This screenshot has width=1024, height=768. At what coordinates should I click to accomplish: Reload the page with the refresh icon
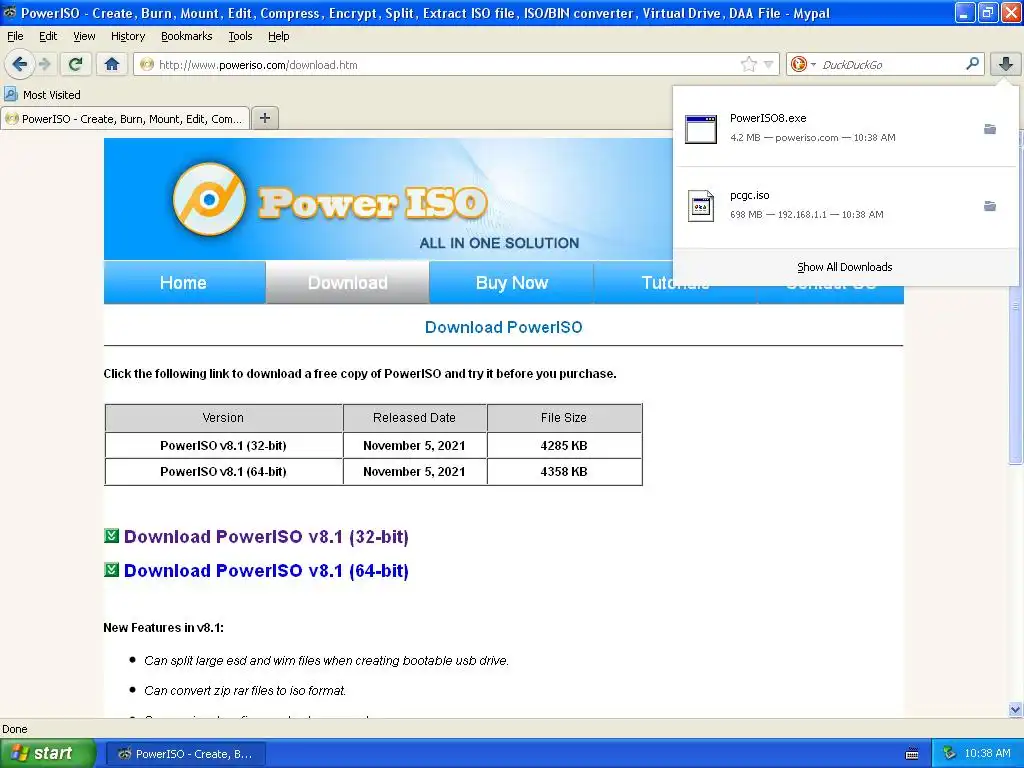(x=76, y=64)
